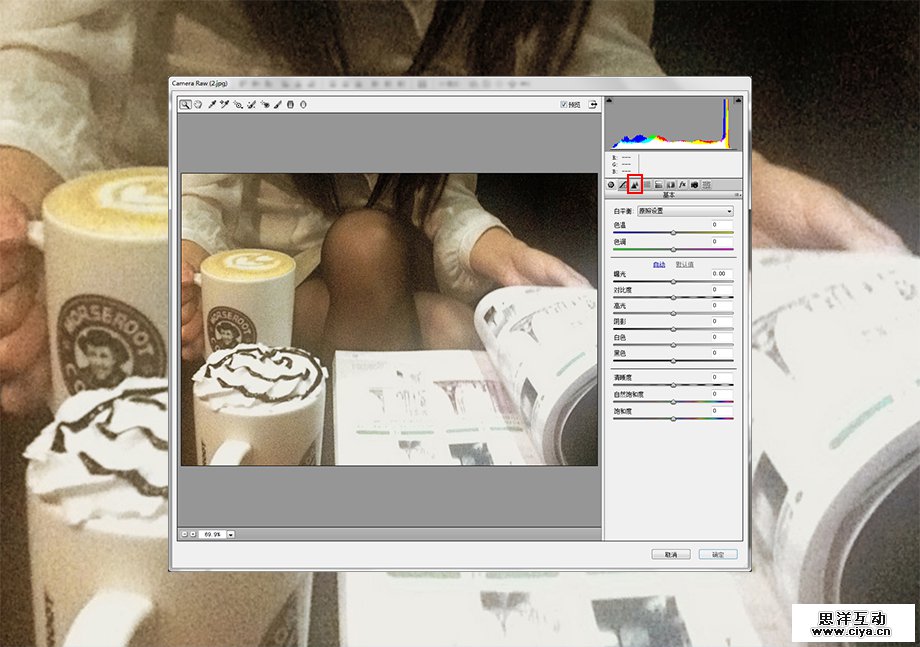Click the 自动 auto adjustment link

(659, 264)
